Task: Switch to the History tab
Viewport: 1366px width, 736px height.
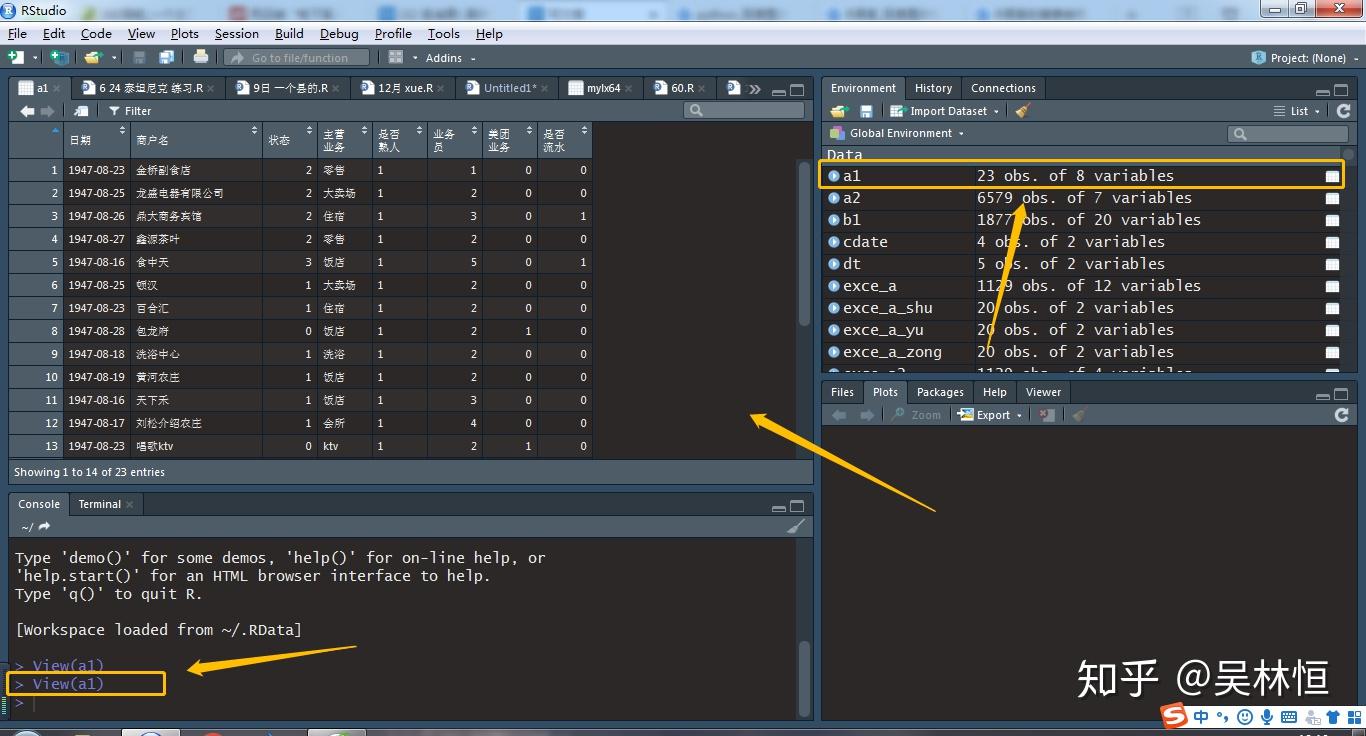Action: [933, 88]
